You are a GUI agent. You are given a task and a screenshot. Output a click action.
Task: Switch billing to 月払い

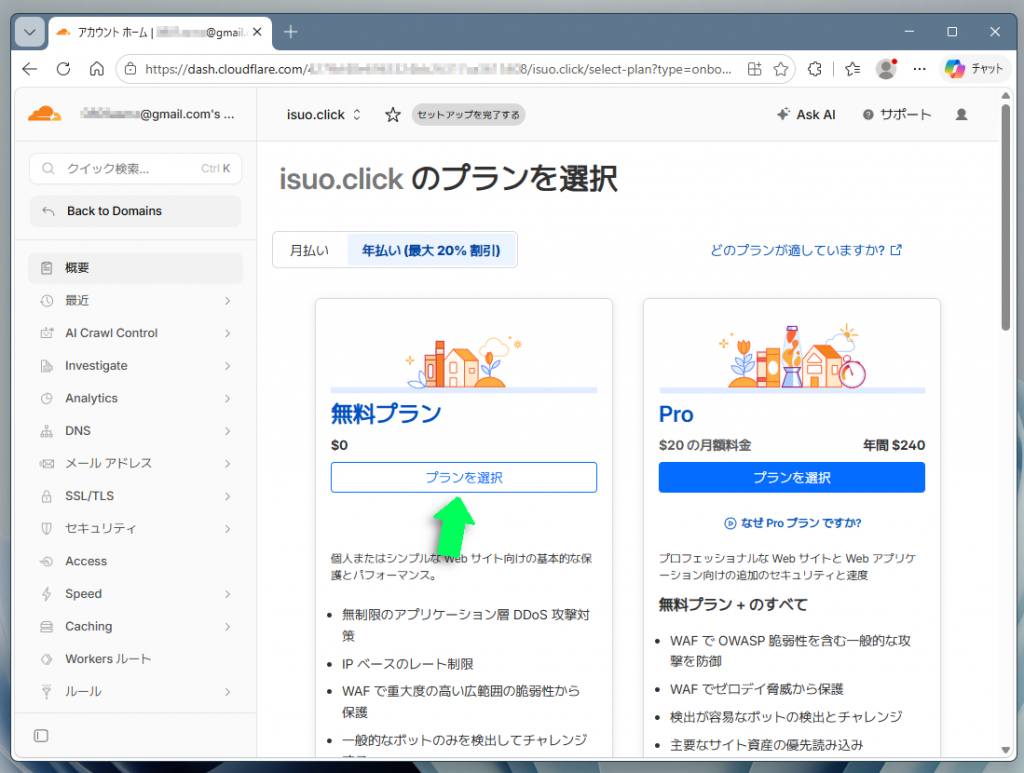(310, 250)
